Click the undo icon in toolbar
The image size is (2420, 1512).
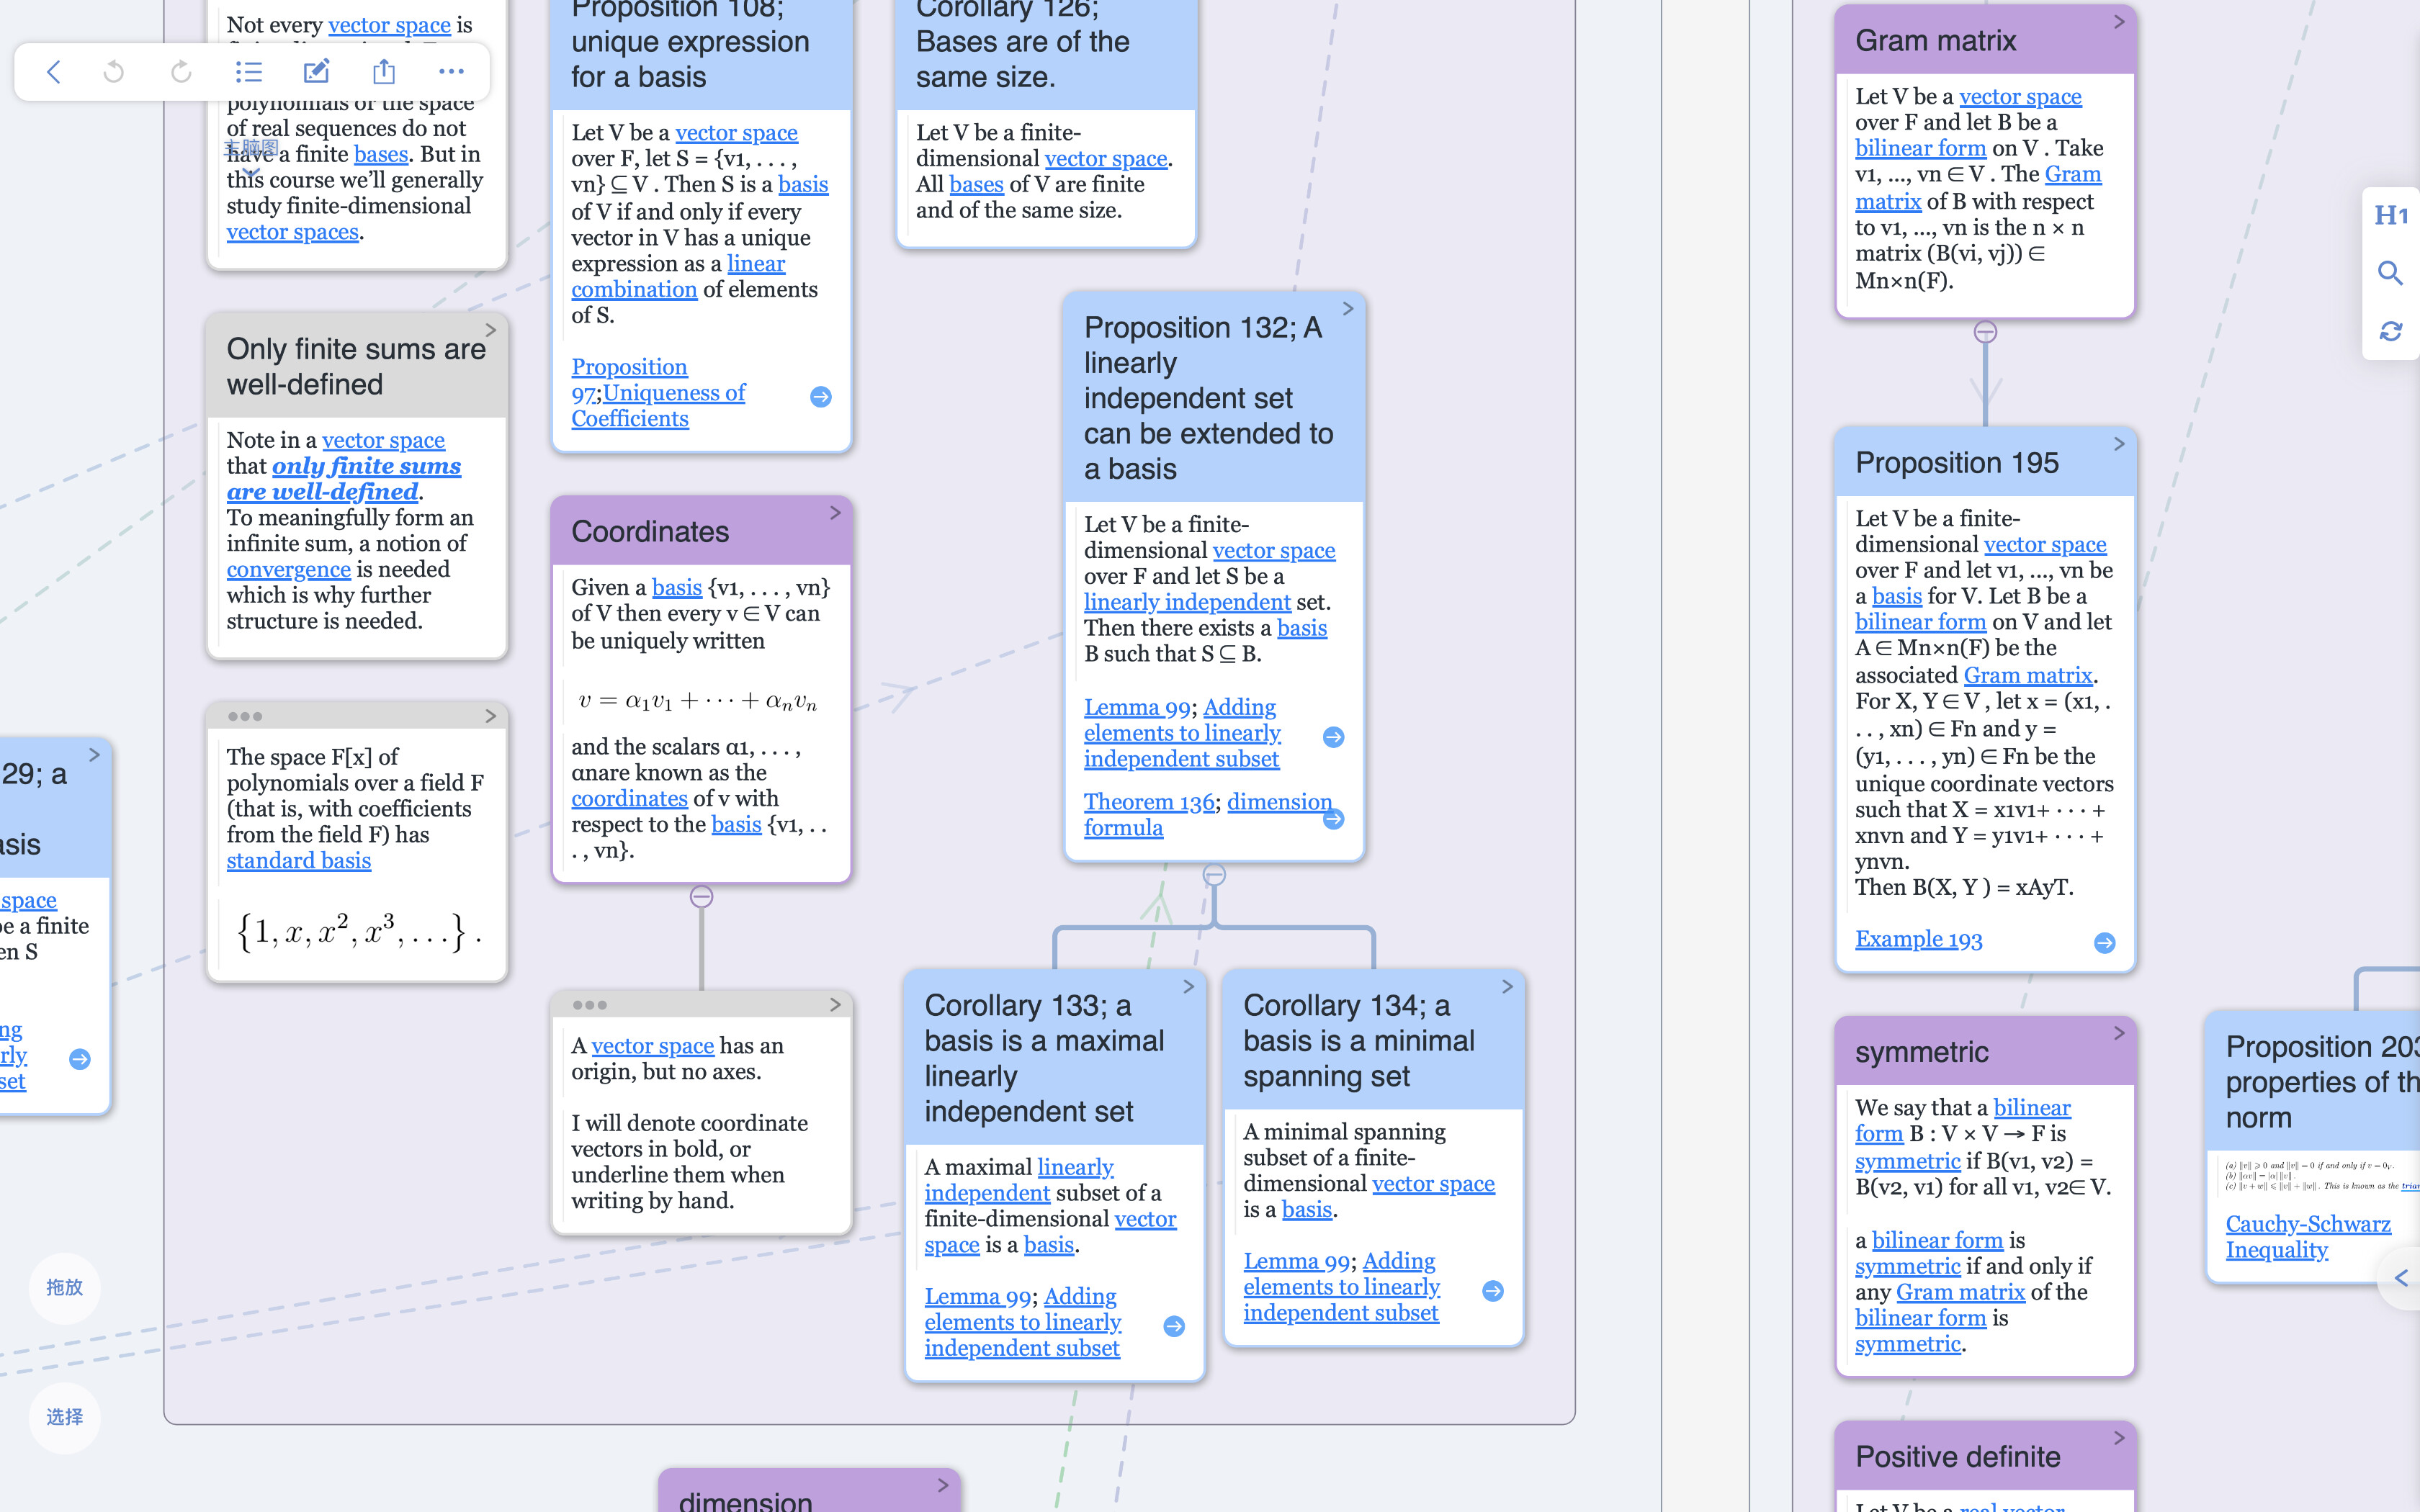[x=114, y=72]
